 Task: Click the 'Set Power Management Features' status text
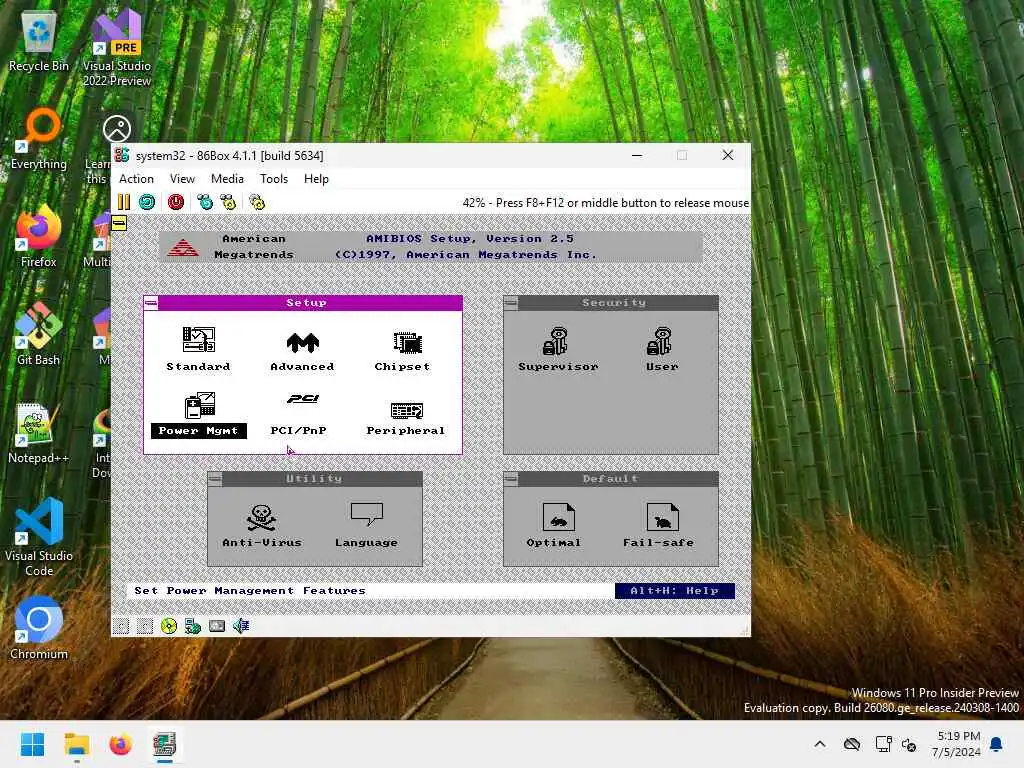(x=250, y=590)
